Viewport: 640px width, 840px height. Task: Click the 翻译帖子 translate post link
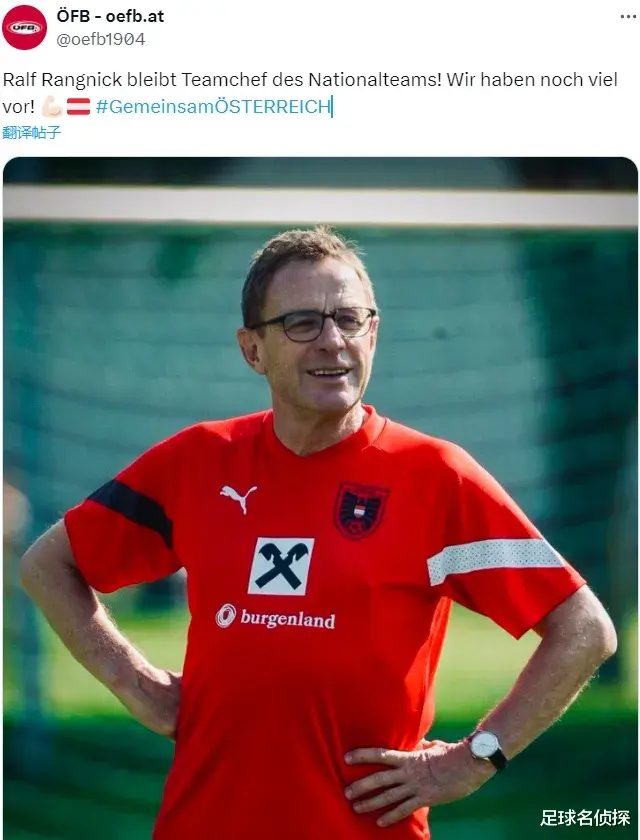[32, 132]
